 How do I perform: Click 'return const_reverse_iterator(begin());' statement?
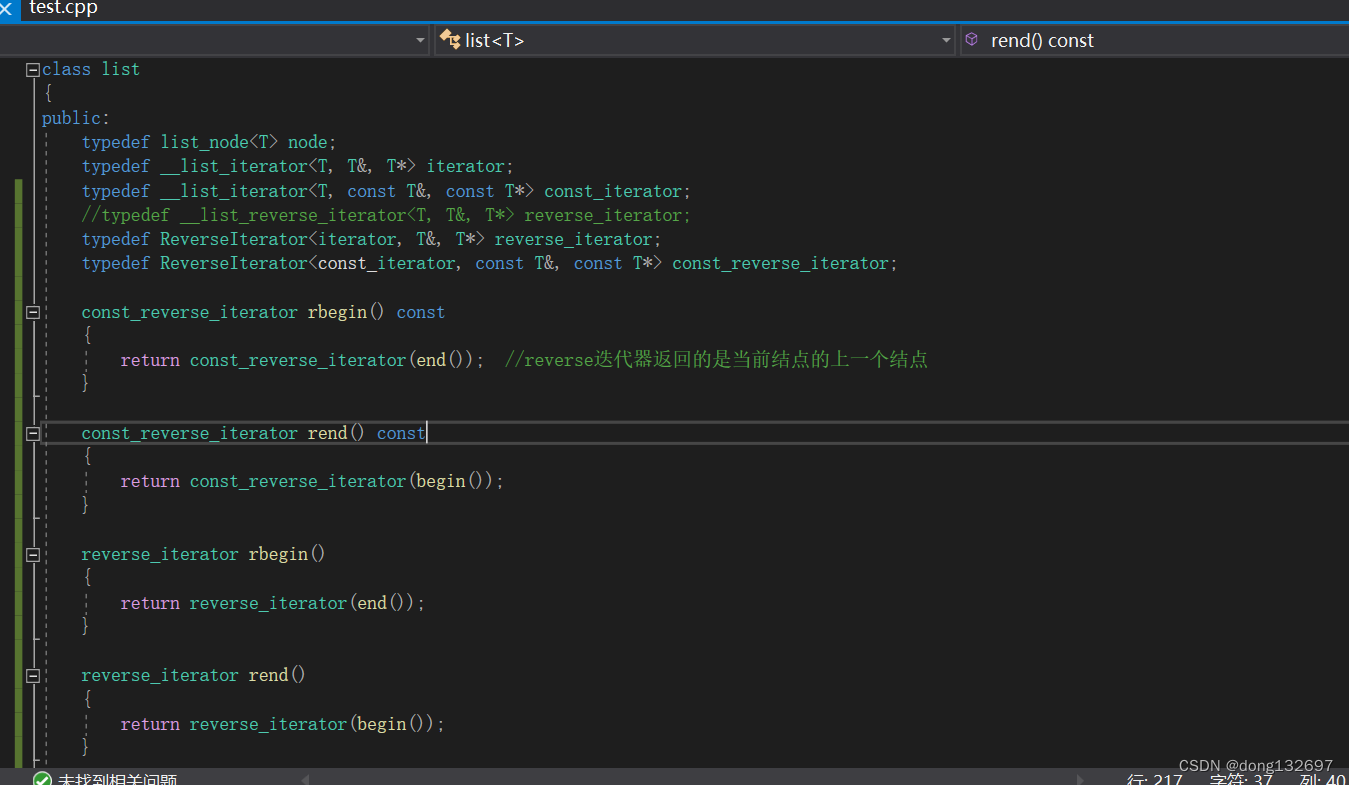tap(312, 481)
